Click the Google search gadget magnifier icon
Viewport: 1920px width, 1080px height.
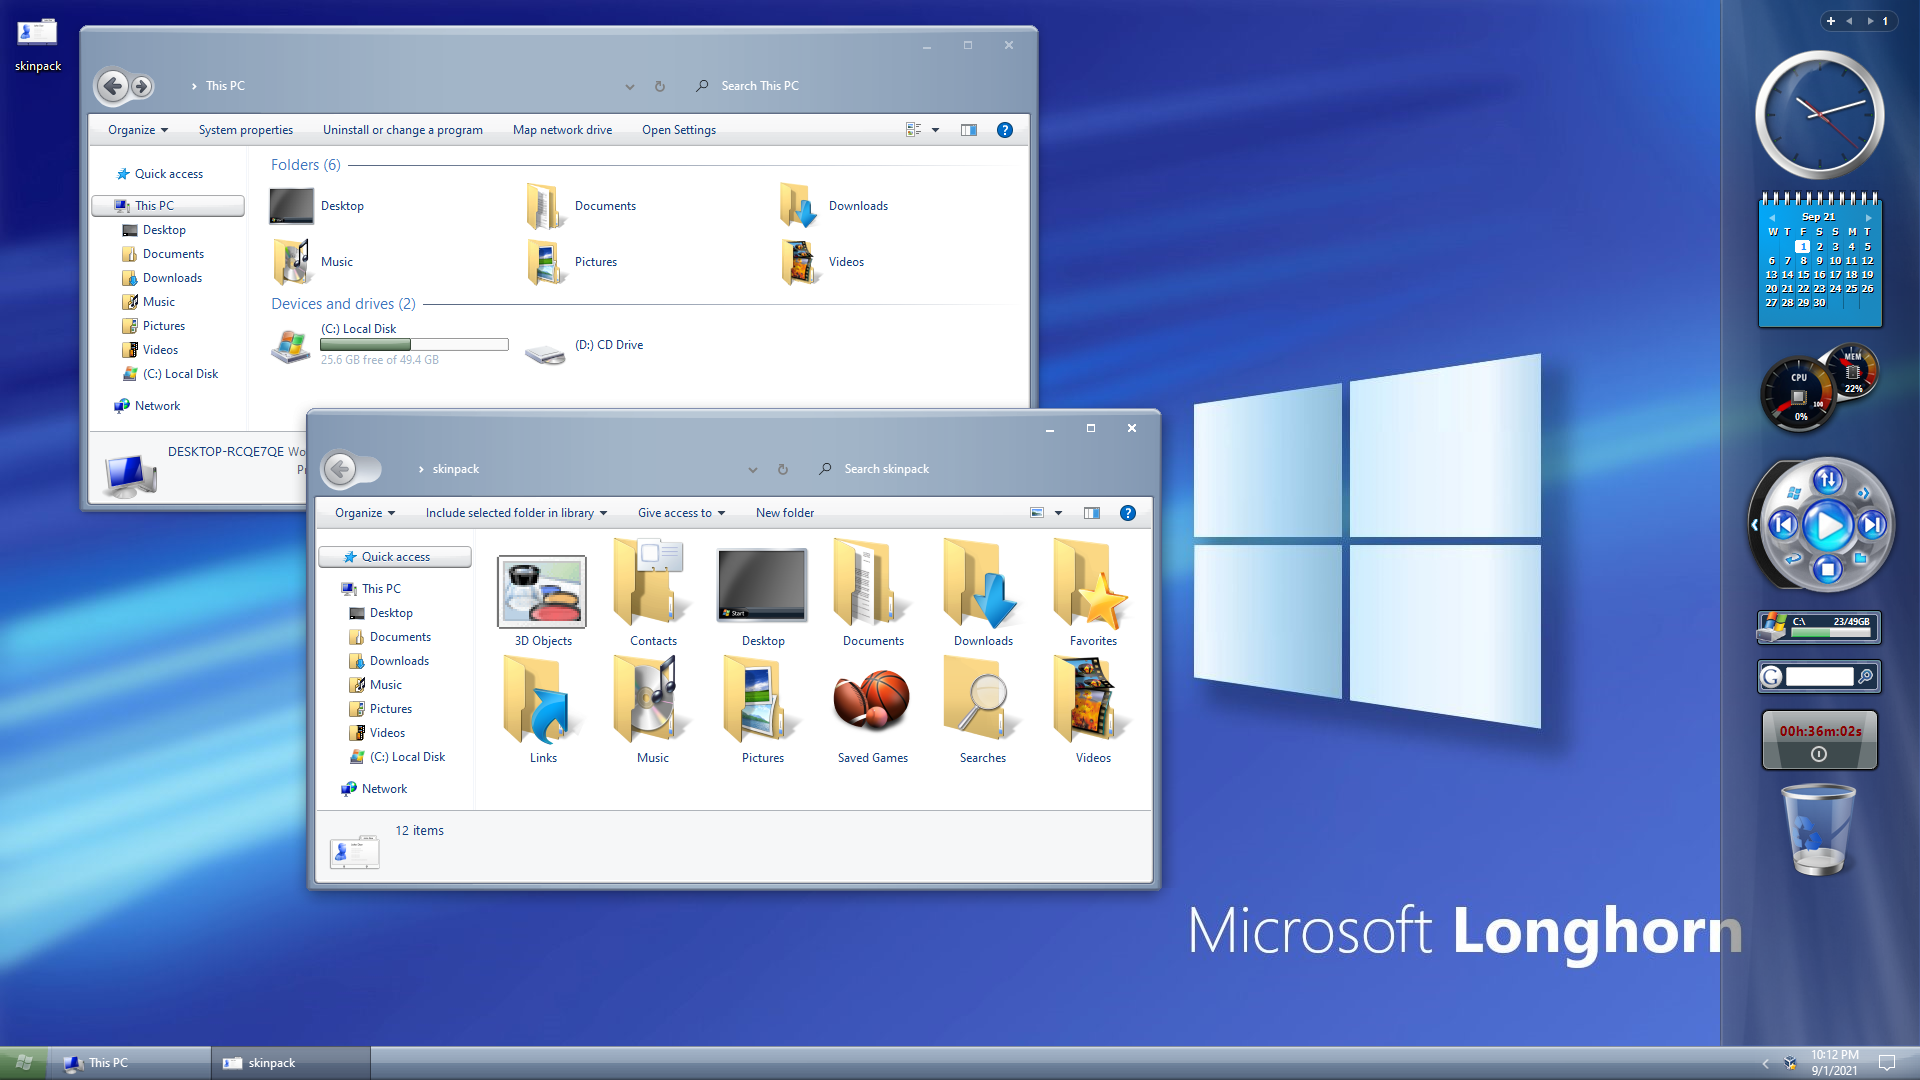(1865, 677)
